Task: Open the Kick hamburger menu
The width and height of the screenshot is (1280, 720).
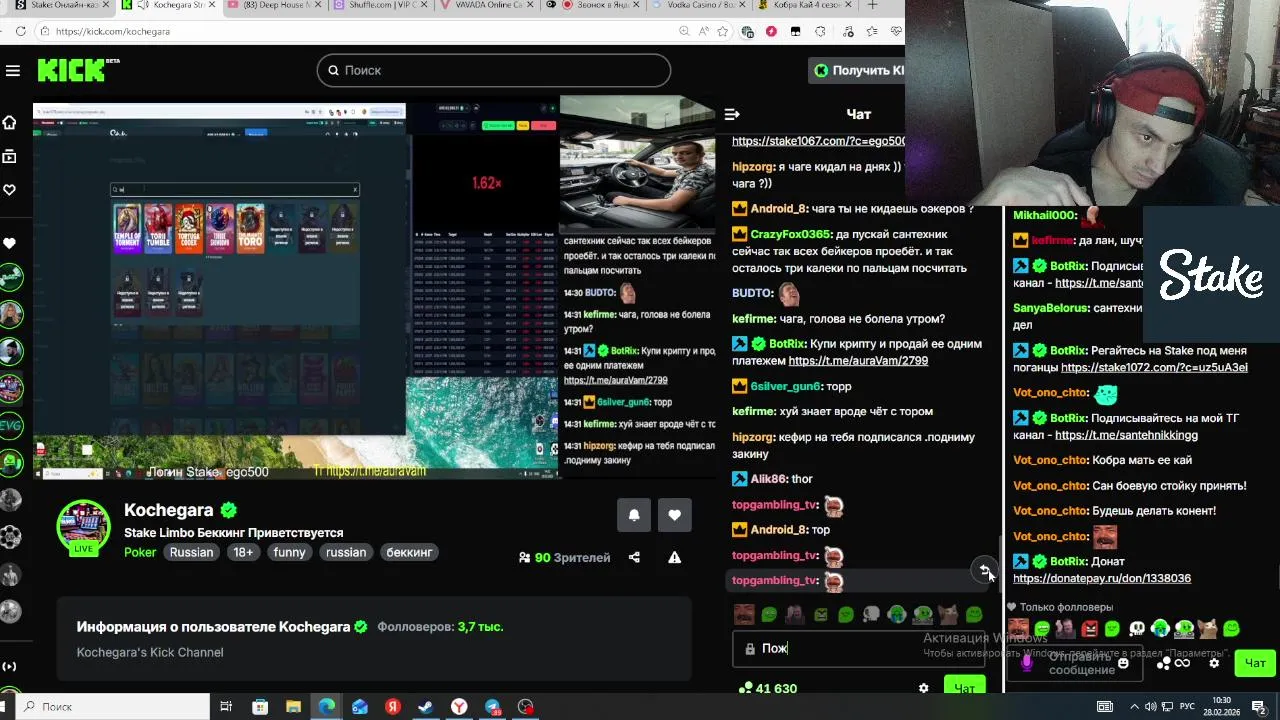Action: 12,70
